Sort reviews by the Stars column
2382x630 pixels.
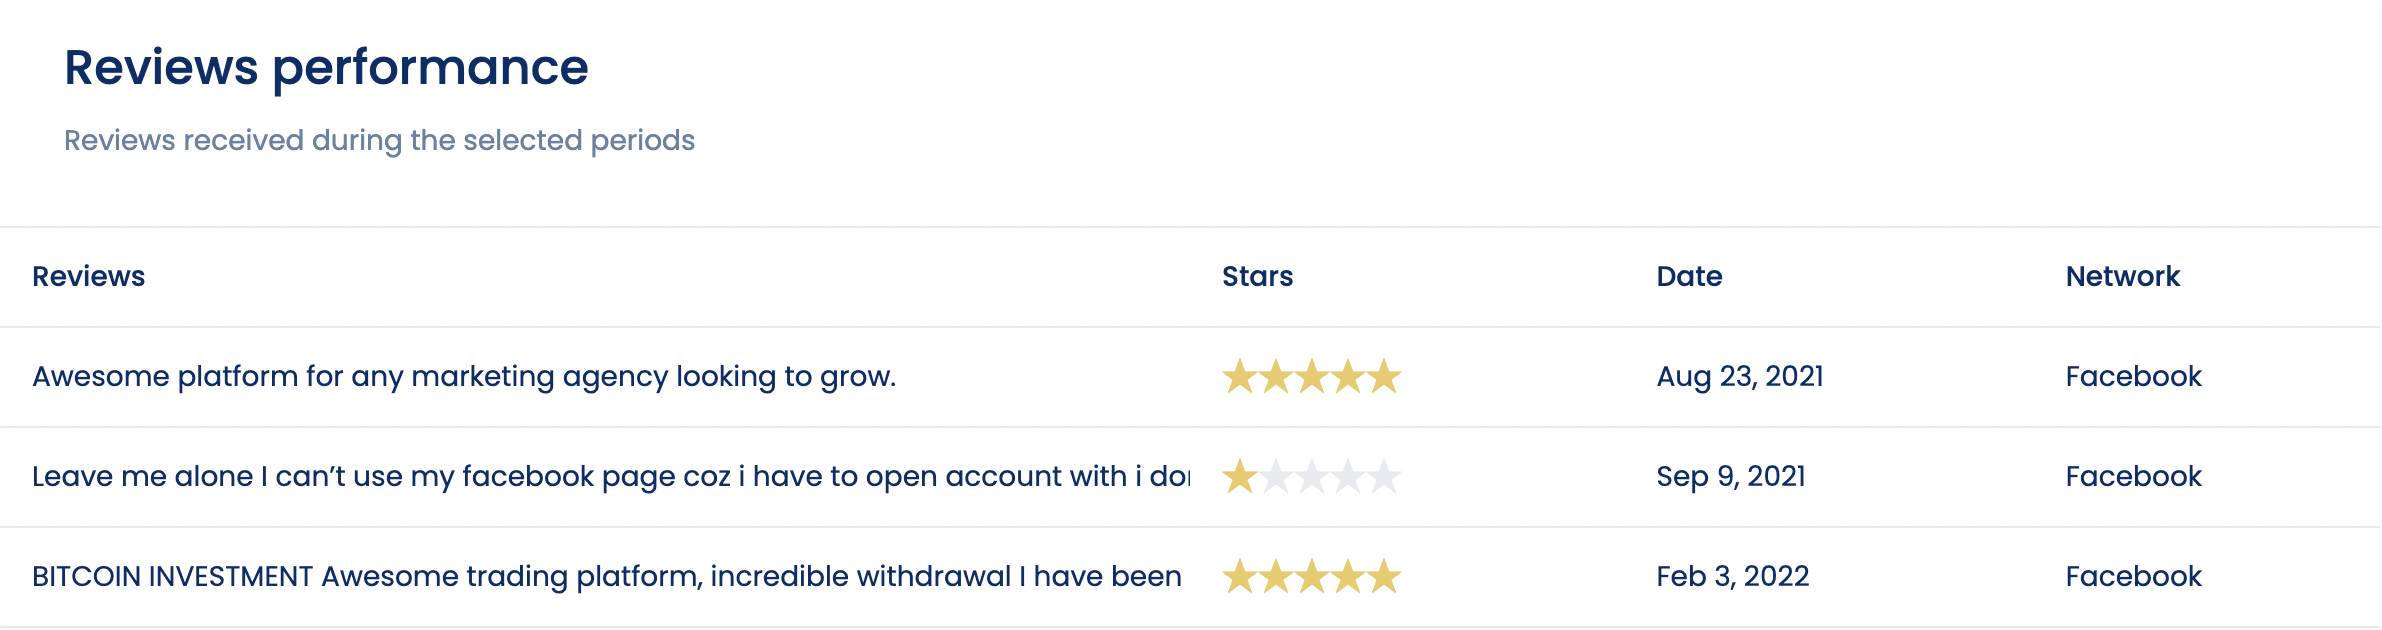click(1259, 277)
